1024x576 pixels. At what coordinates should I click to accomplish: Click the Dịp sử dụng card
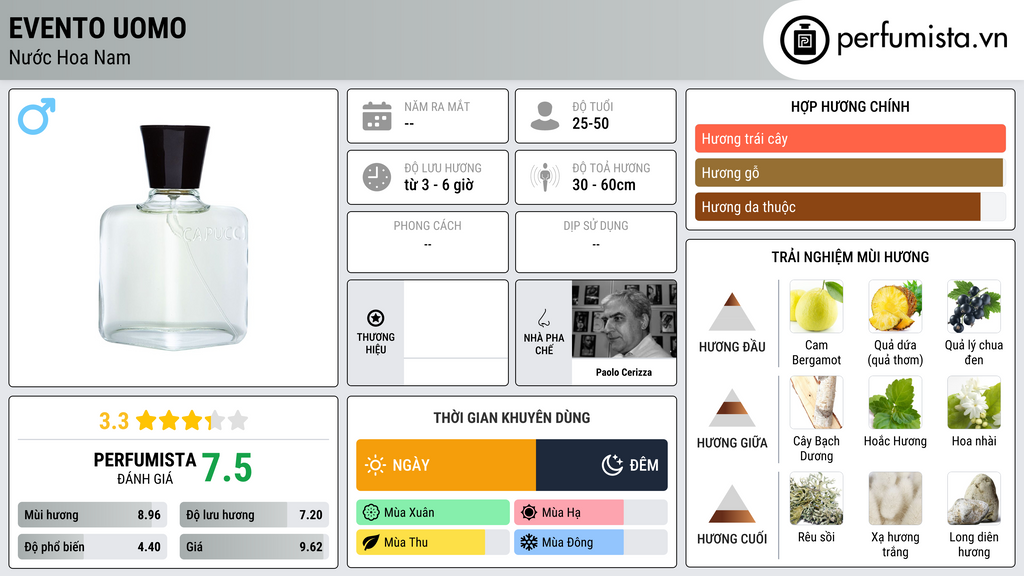click(x=596, y=242)
